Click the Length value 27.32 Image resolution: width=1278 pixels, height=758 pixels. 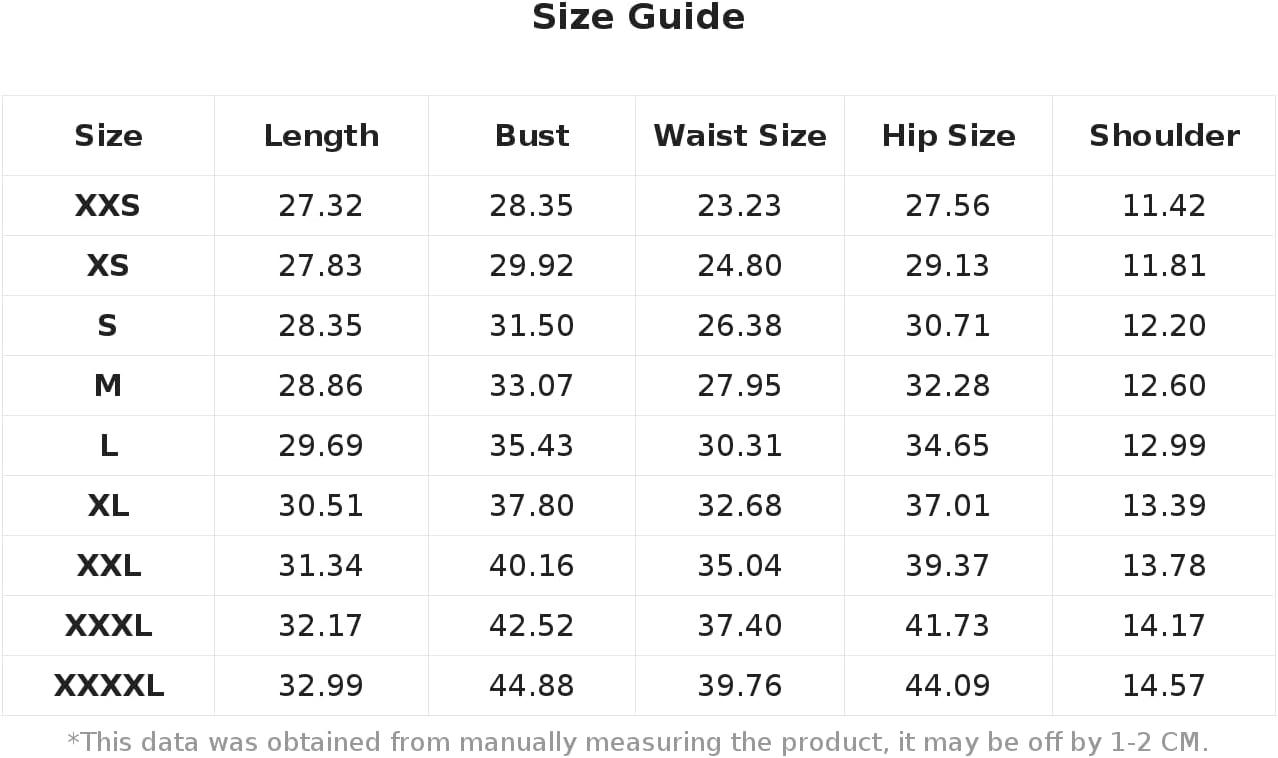[321, 206]
